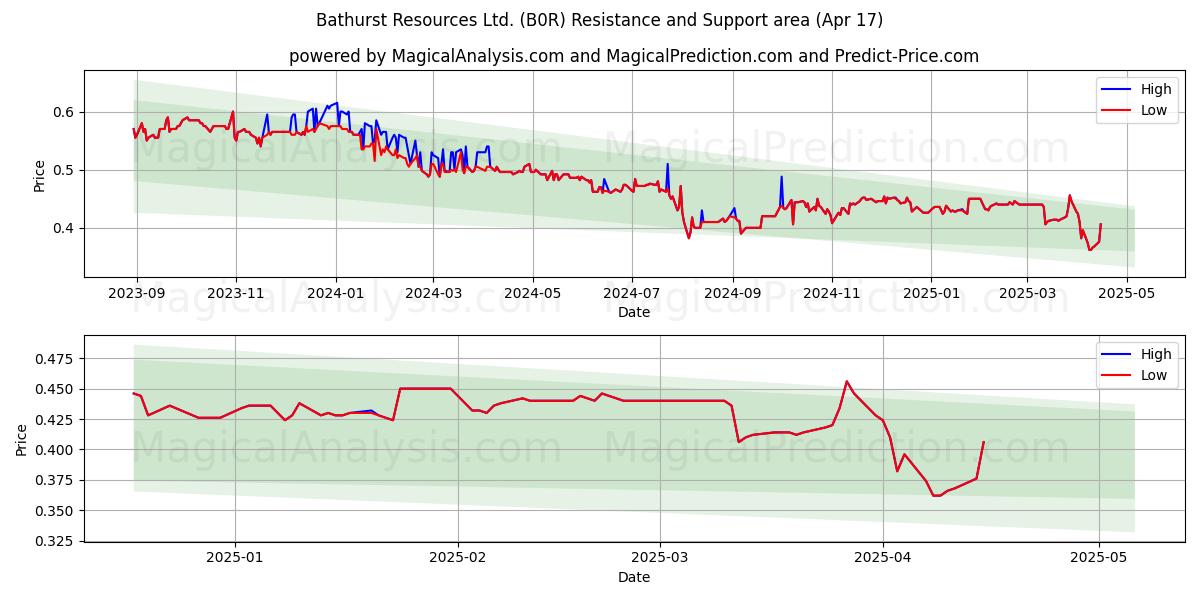
Task: Click the 'Price' y-axis label of the bottom chart
Action: click(x=22, y=439)
